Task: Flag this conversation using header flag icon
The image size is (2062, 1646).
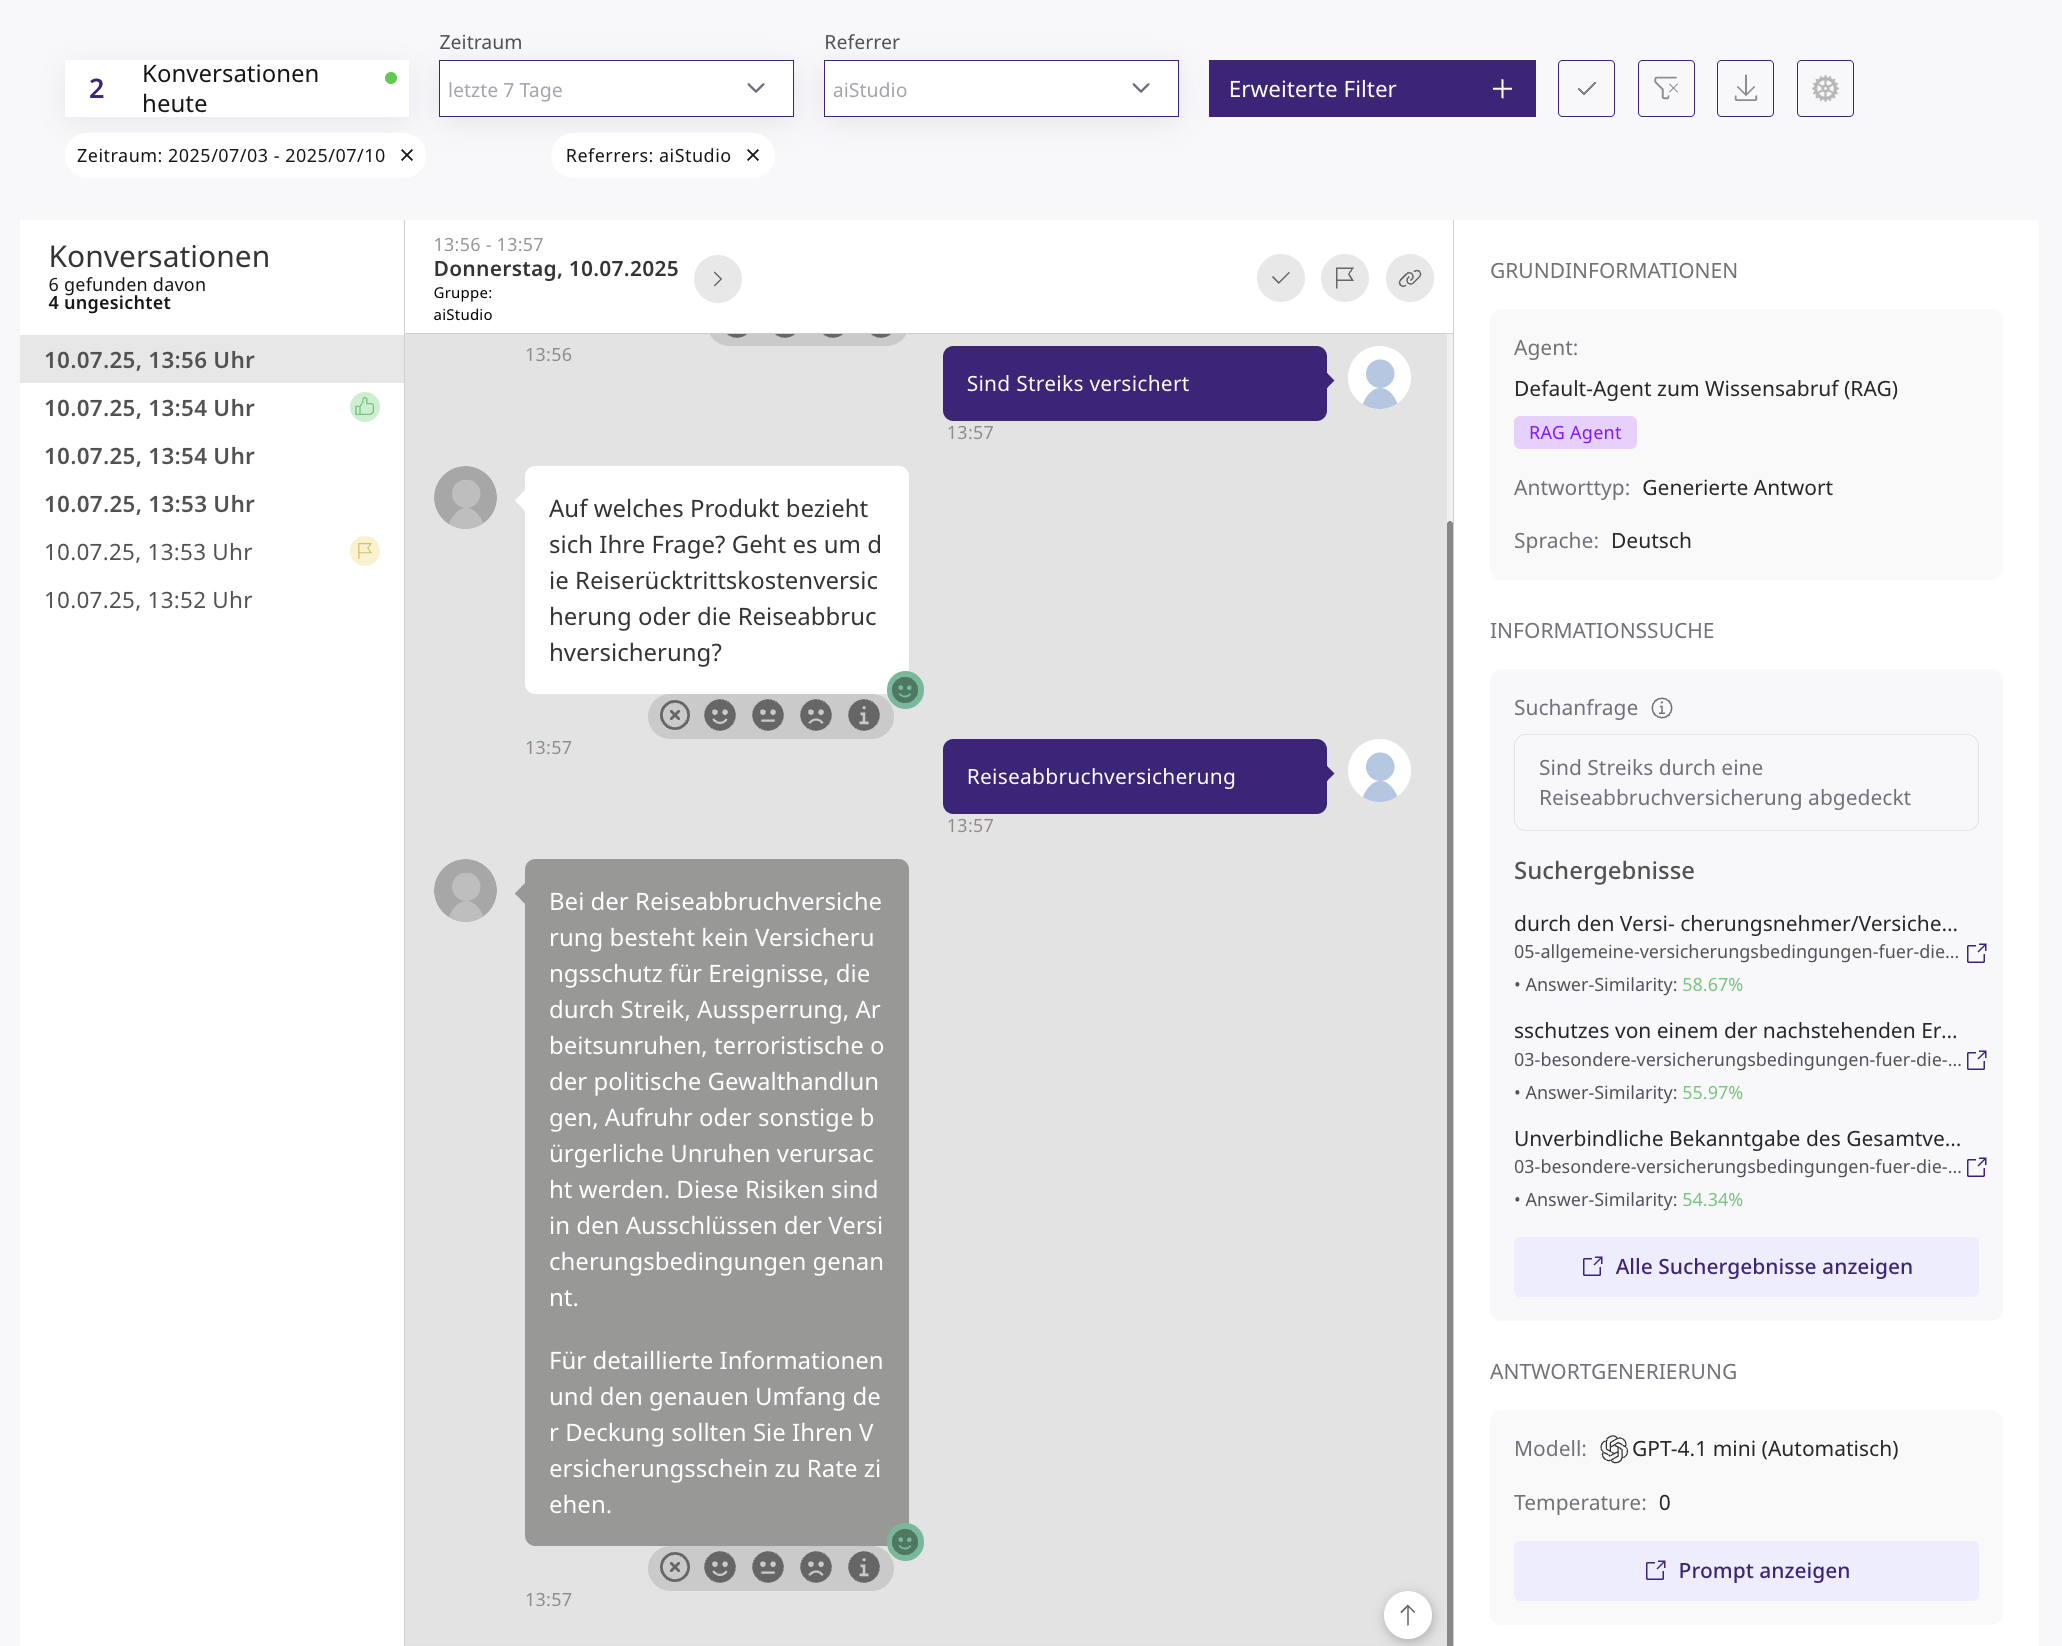Action: click(1345, 278)
